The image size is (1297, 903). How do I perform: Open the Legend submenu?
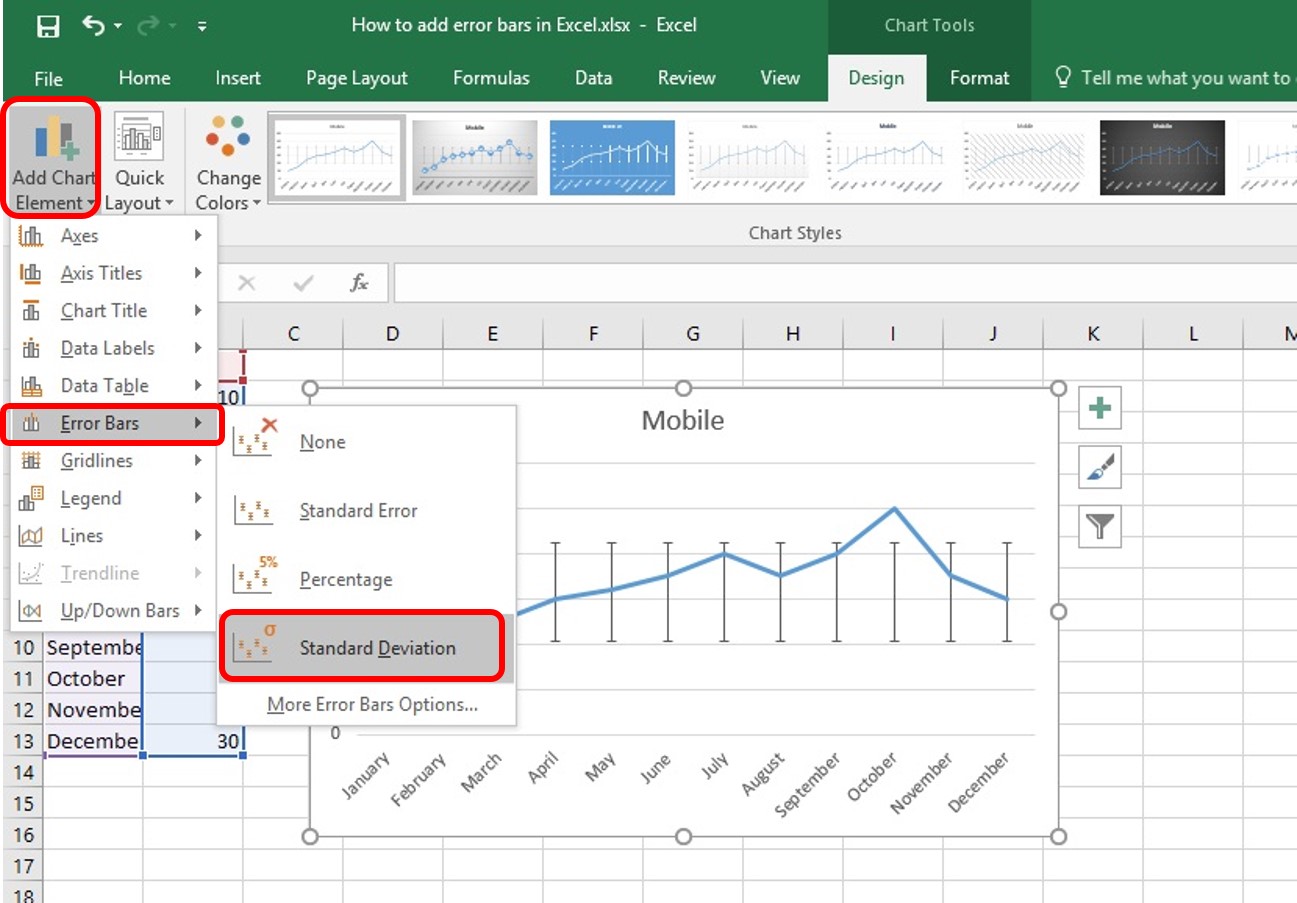[x=113, y=498]
